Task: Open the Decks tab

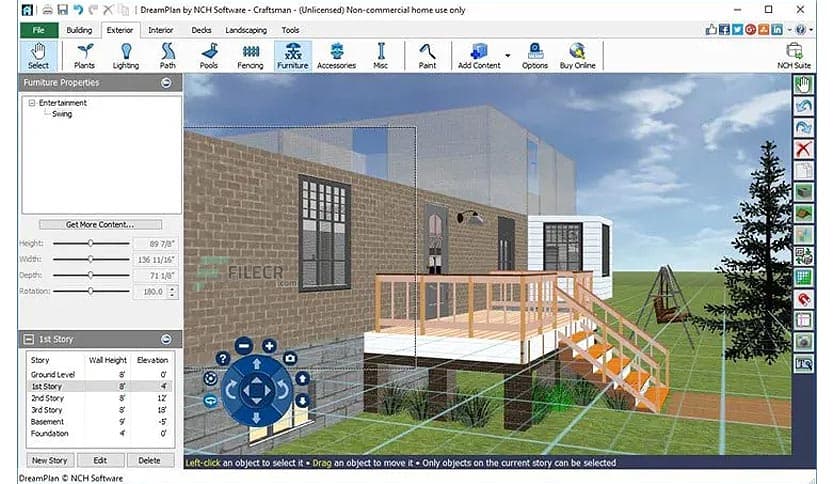Action: 202,30
